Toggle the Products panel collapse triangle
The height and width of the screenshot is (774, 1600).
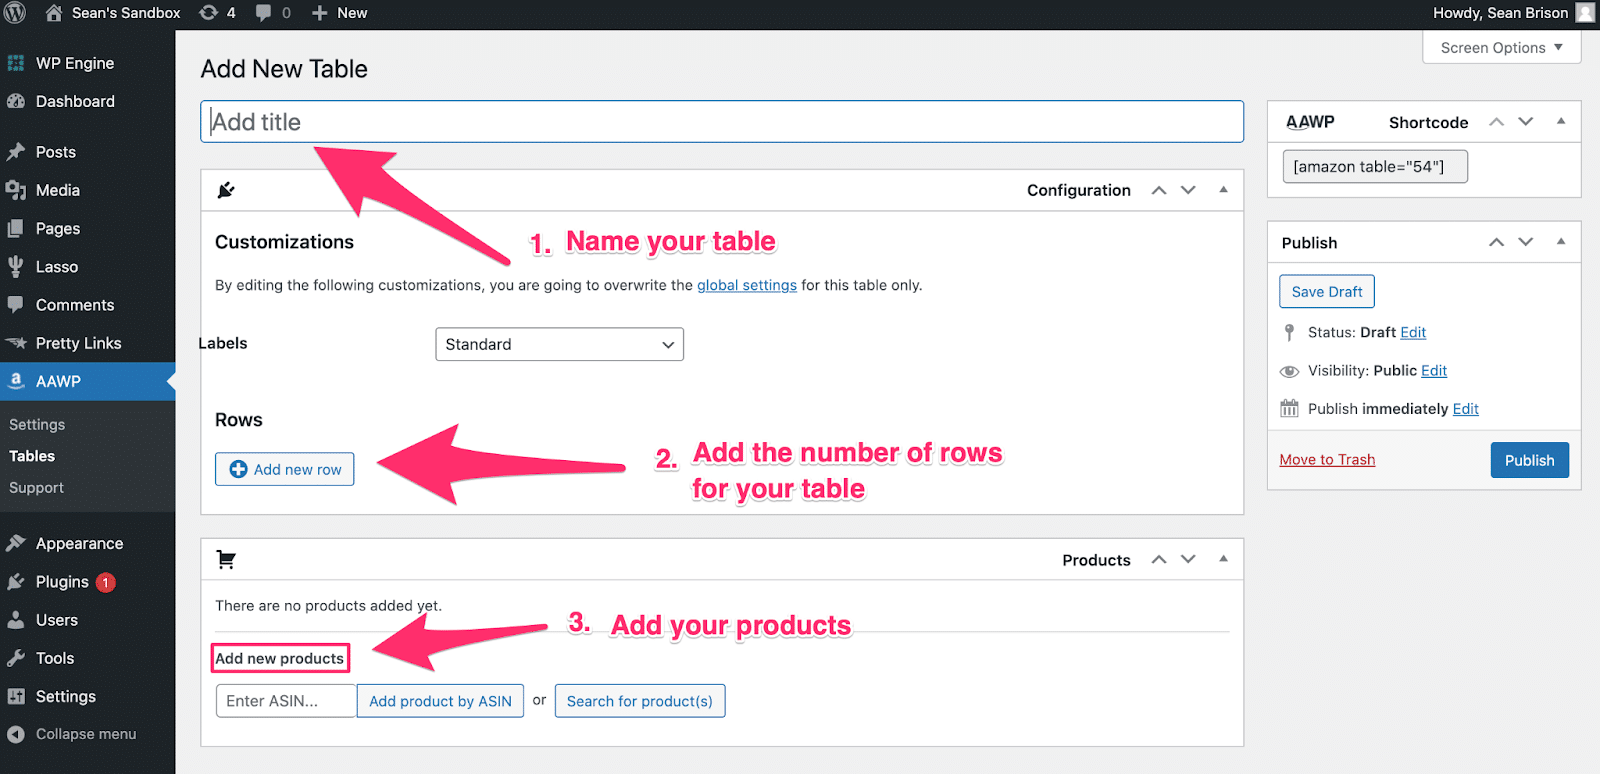click(x=1223, y=559)
